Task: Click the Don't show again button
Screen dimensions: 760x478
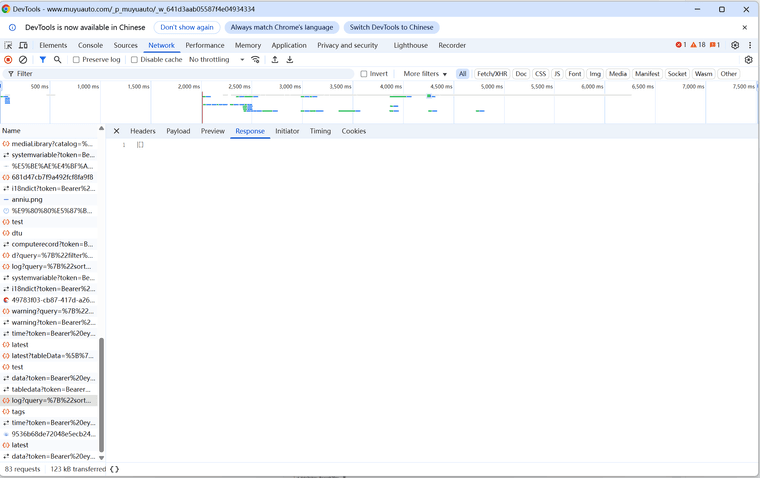Action: [187, 28]
